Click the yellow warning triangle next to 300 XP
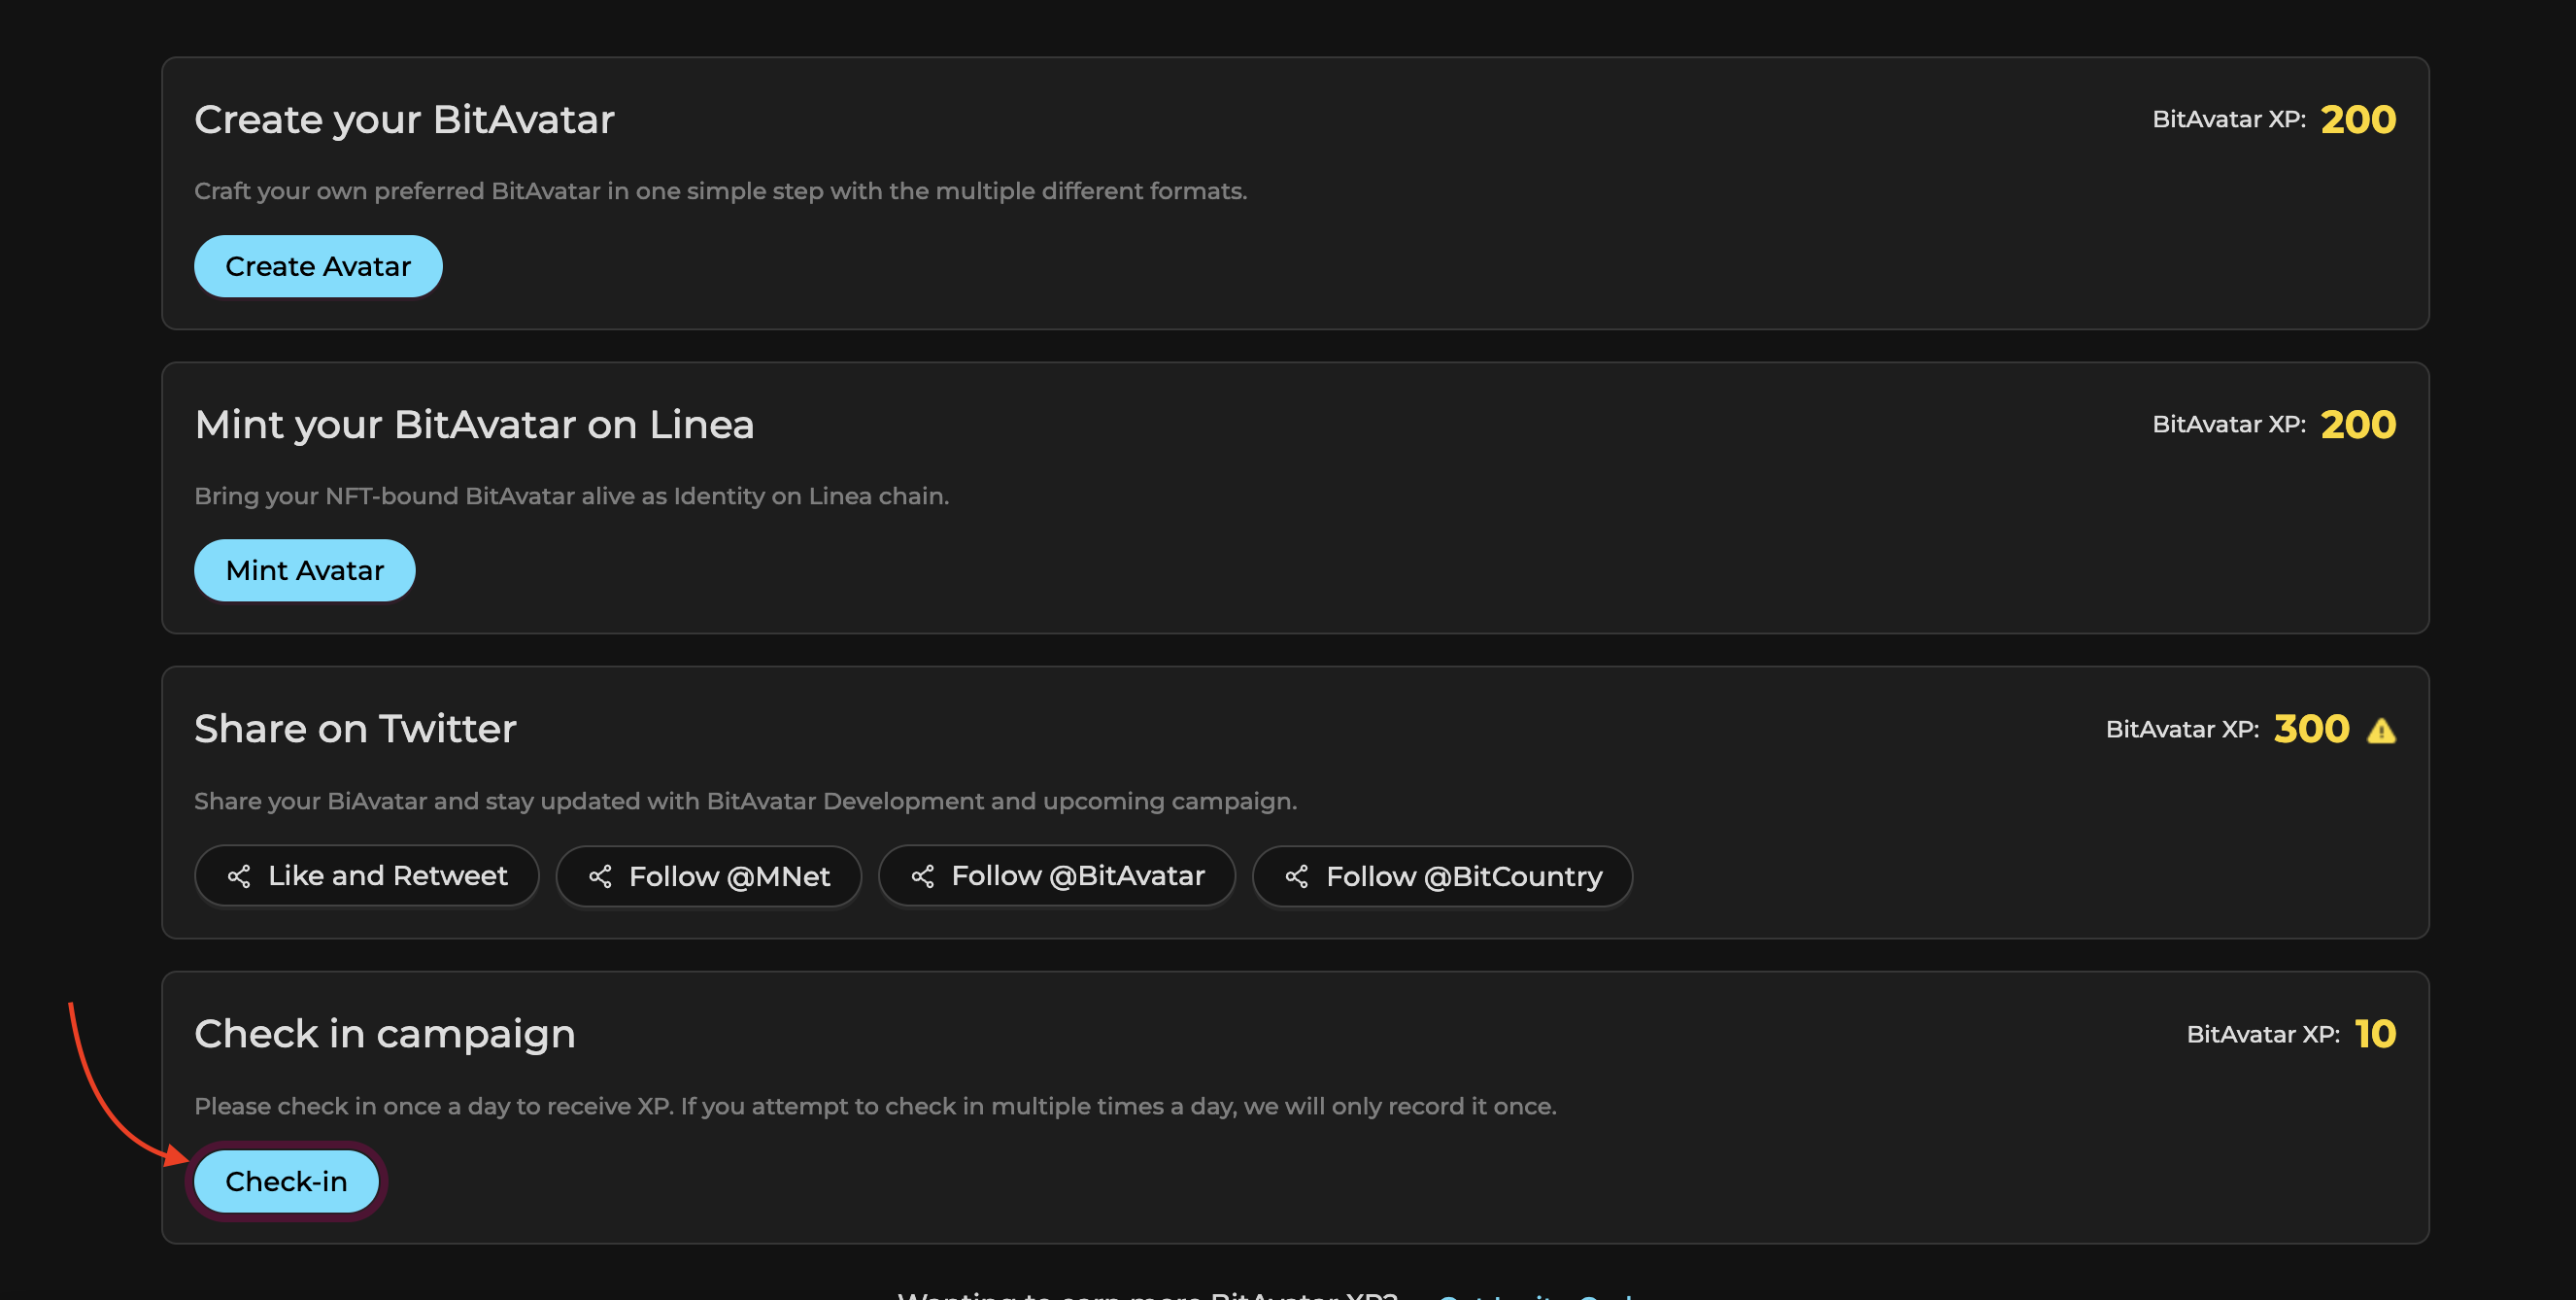Viewport: 2576px width, 1300px height. tap(2381, 731)
